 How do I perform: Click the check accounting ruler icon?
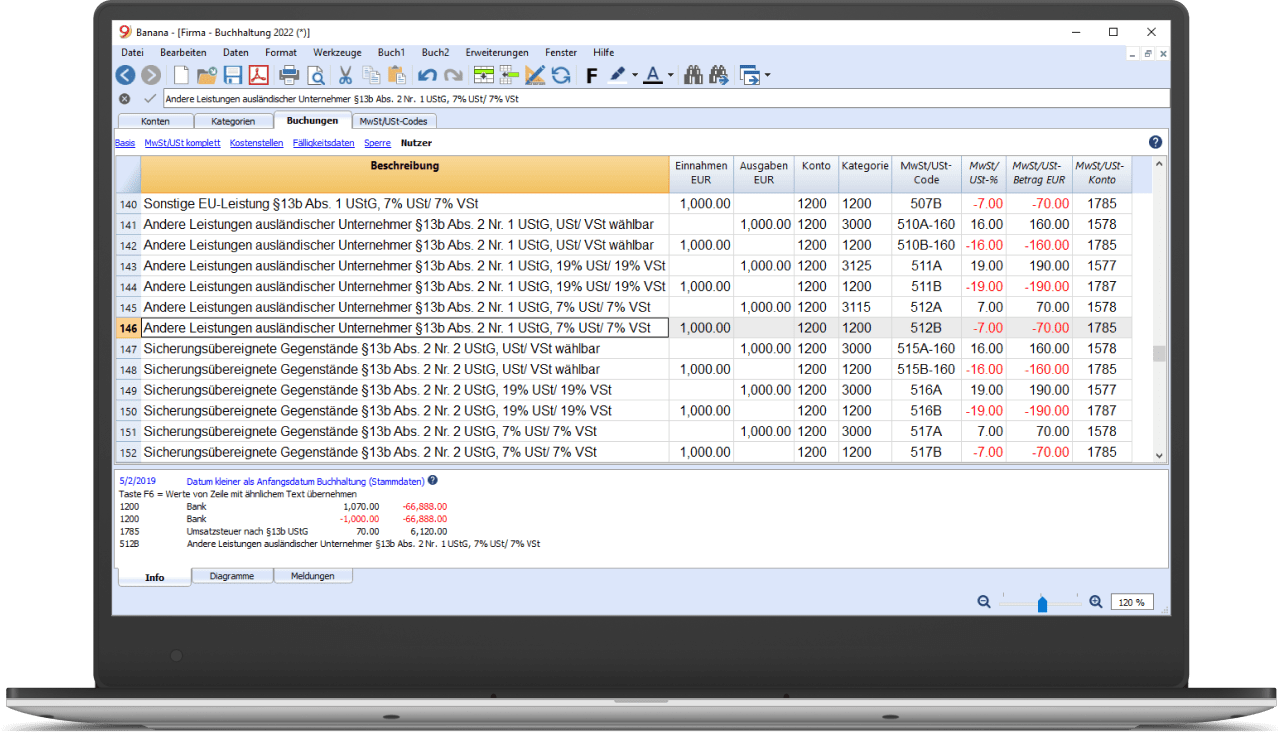click(x=535, y=75)
